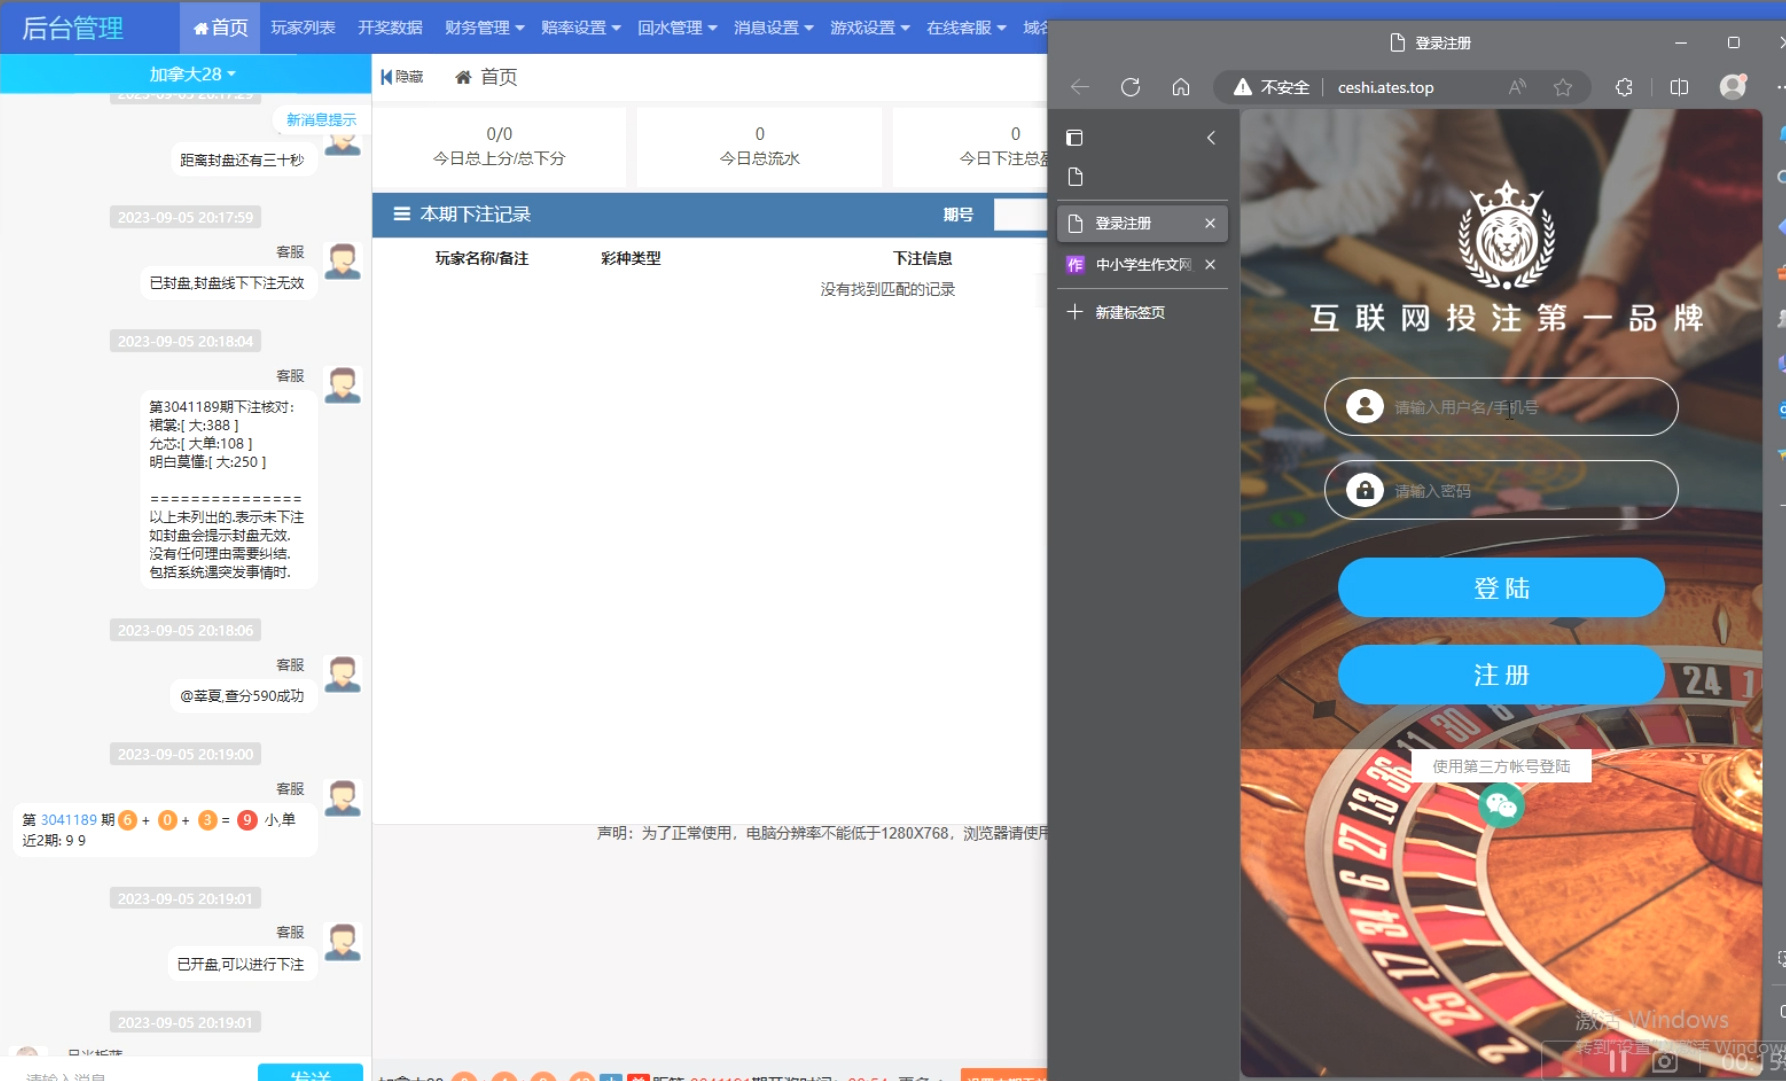The height and width of the screenshot is (1081, 1786).
Task: Go to the browser home page icon
Action: [1181, 87]
